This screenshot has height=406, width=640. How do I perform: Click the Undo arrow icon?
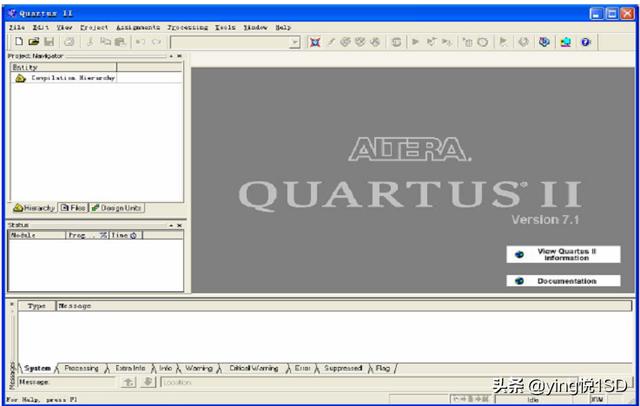pyautogui.click(x=140, y=42)
